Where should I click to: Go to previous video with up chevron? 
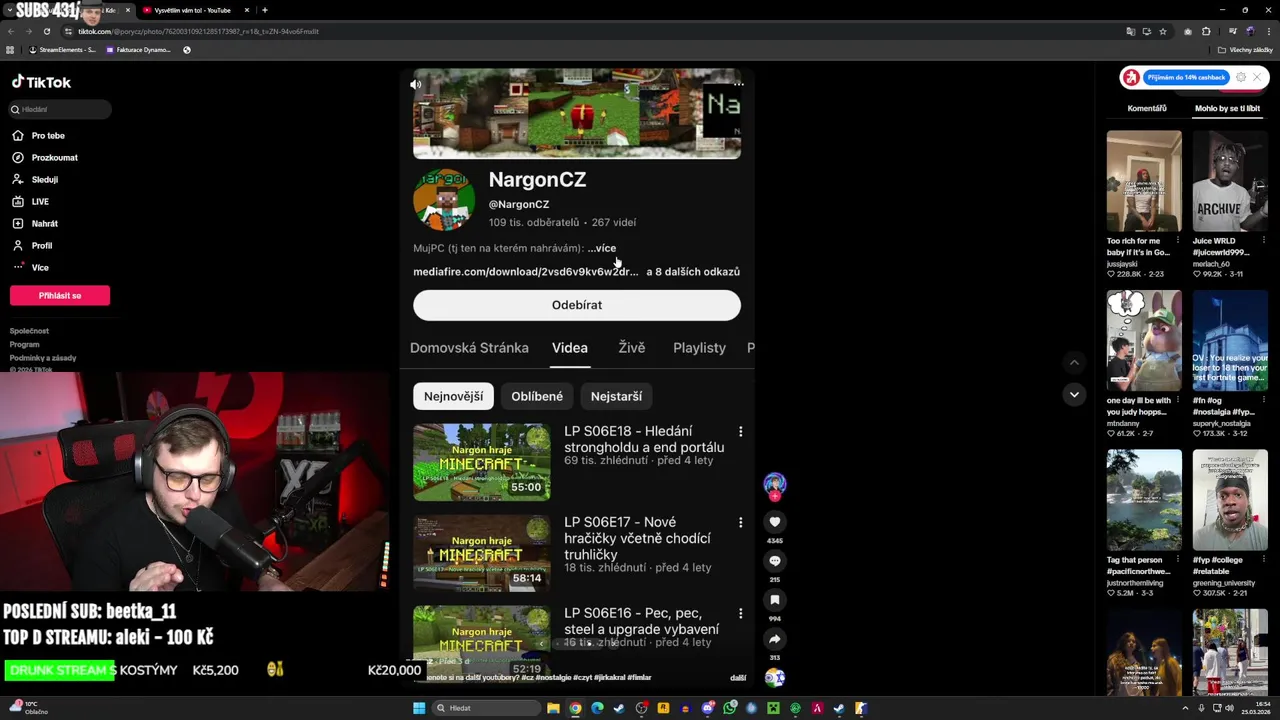pyautogui.click(x=1074, y=363)
